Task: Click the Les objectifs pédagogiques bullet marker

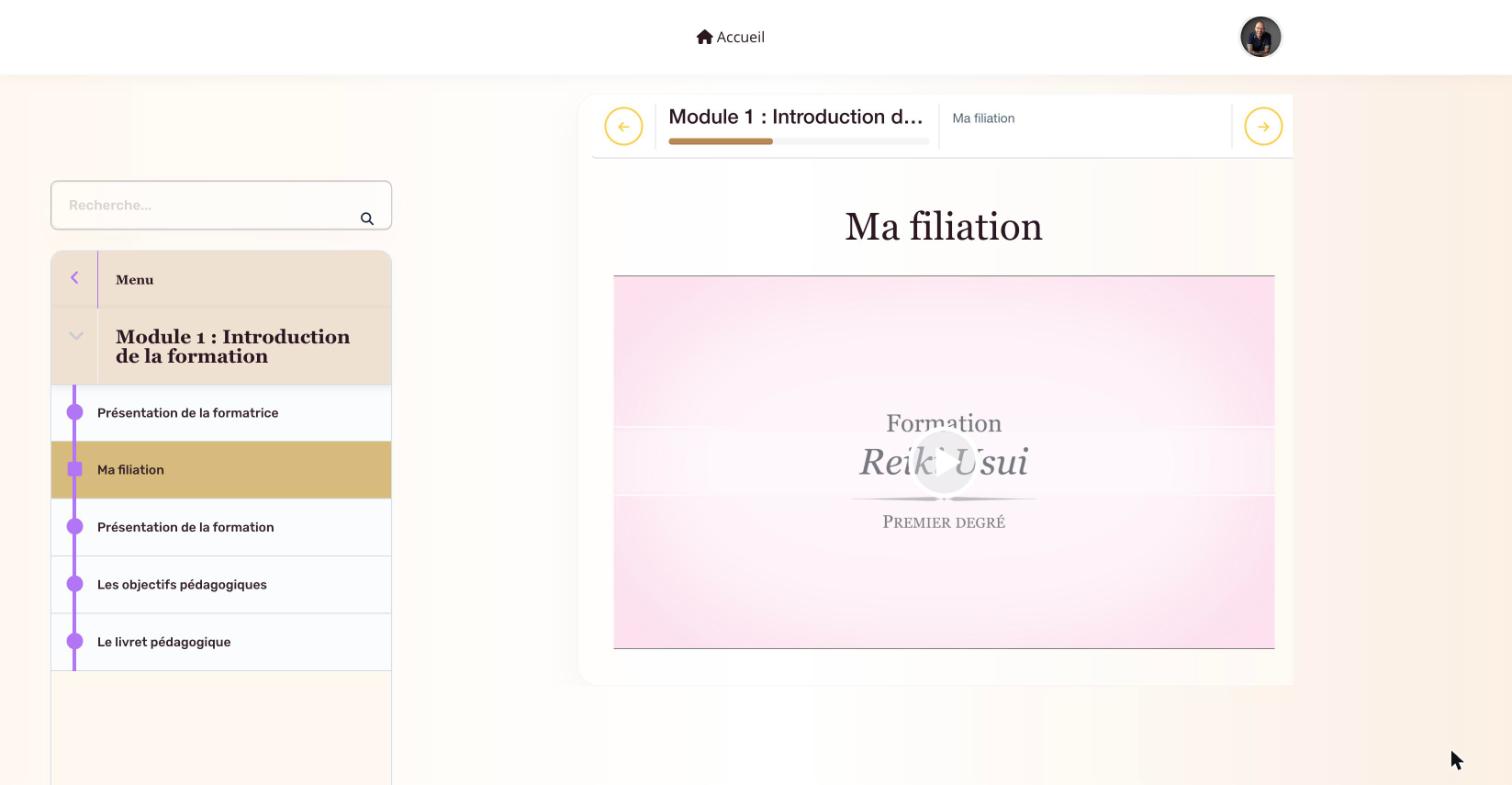Action: click(x=75, y=583)
